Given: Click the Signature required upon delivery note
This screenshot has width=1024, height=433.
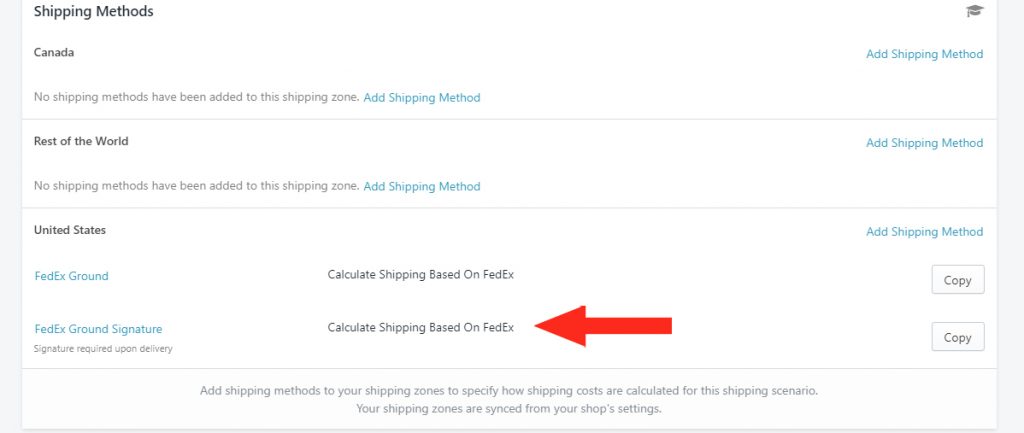Looking at the screenshot, I should click(103, 349).
